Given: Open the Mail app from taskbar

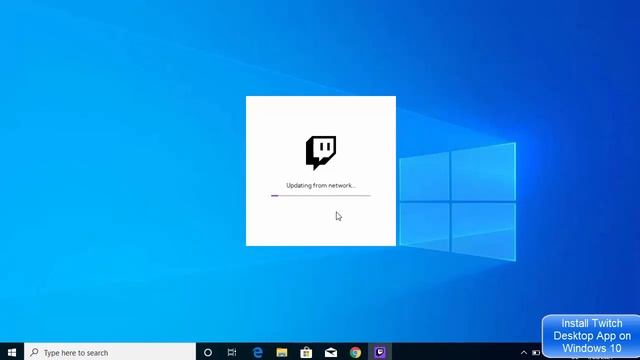Looking at the screenshot, I should pos(331,352).
